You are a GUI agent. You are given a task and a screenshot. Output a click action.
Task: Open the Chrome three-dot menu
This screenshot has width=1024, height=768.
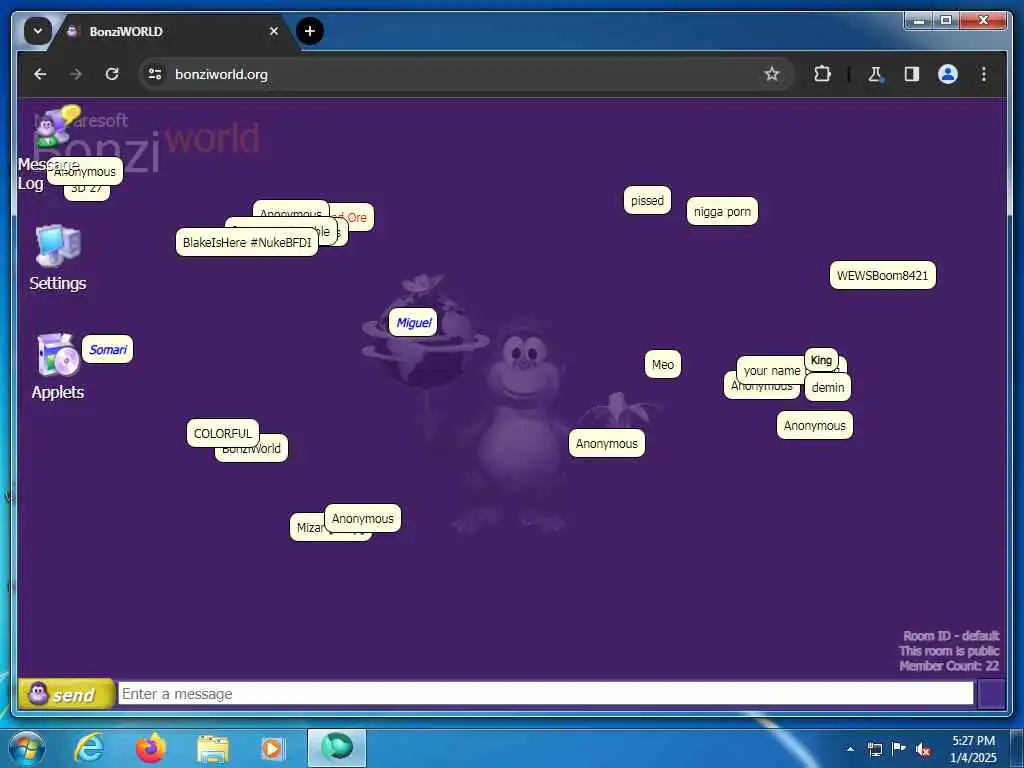pyautogui.click(x=984, y=74)
